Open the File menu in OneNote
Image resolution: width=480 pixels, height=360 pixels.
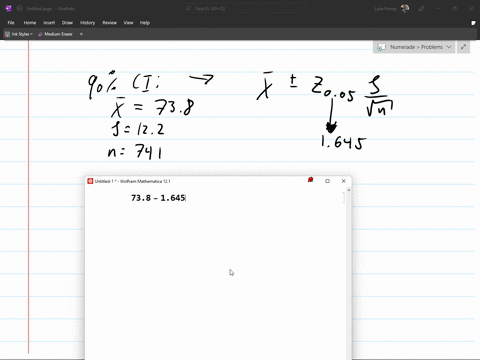coord(11,23)
